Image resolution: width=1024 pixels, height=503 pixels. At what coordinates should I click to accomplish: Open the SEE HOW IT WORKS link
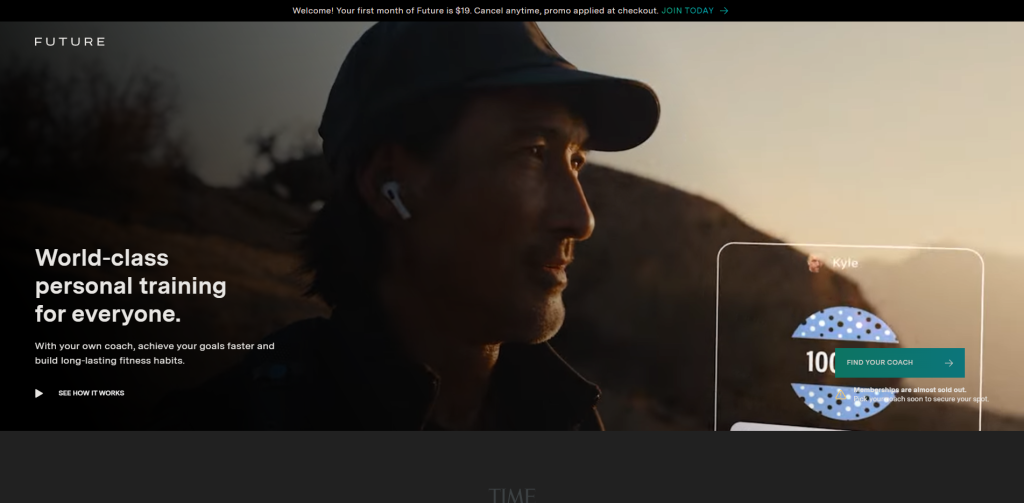[91, 393]
